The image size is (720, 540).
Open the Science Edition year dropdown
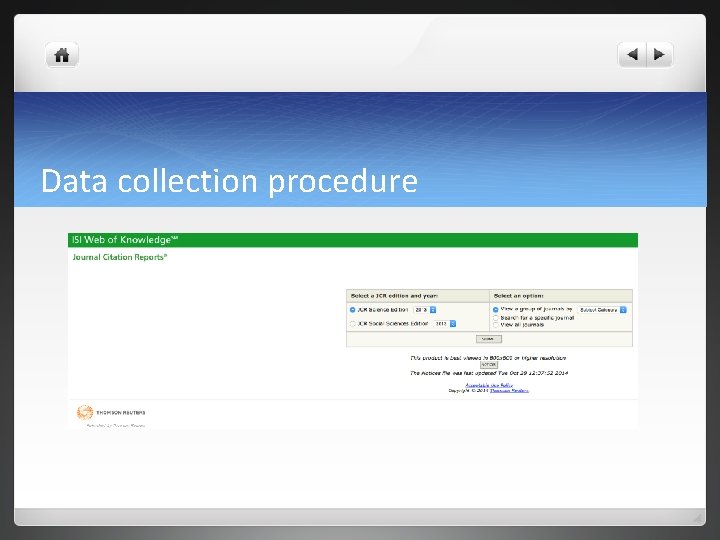click(425, 310)
